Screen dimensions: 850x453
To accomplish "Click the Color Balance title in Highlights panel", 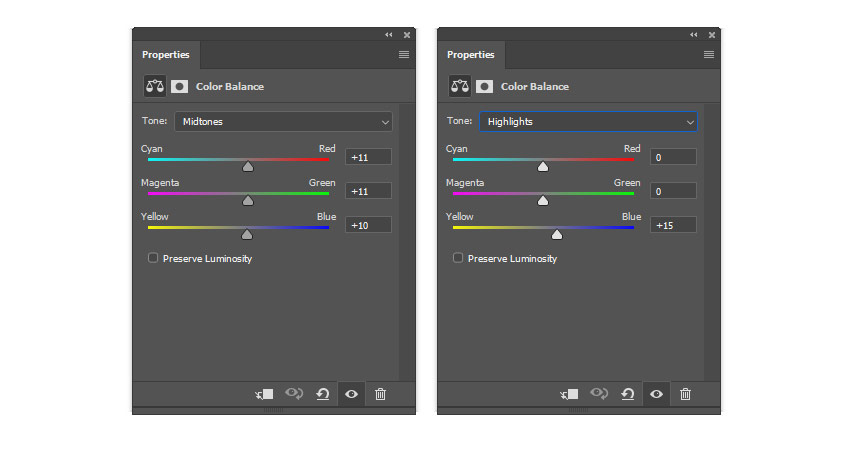I will pyautogui.click(x=535, y=87).
